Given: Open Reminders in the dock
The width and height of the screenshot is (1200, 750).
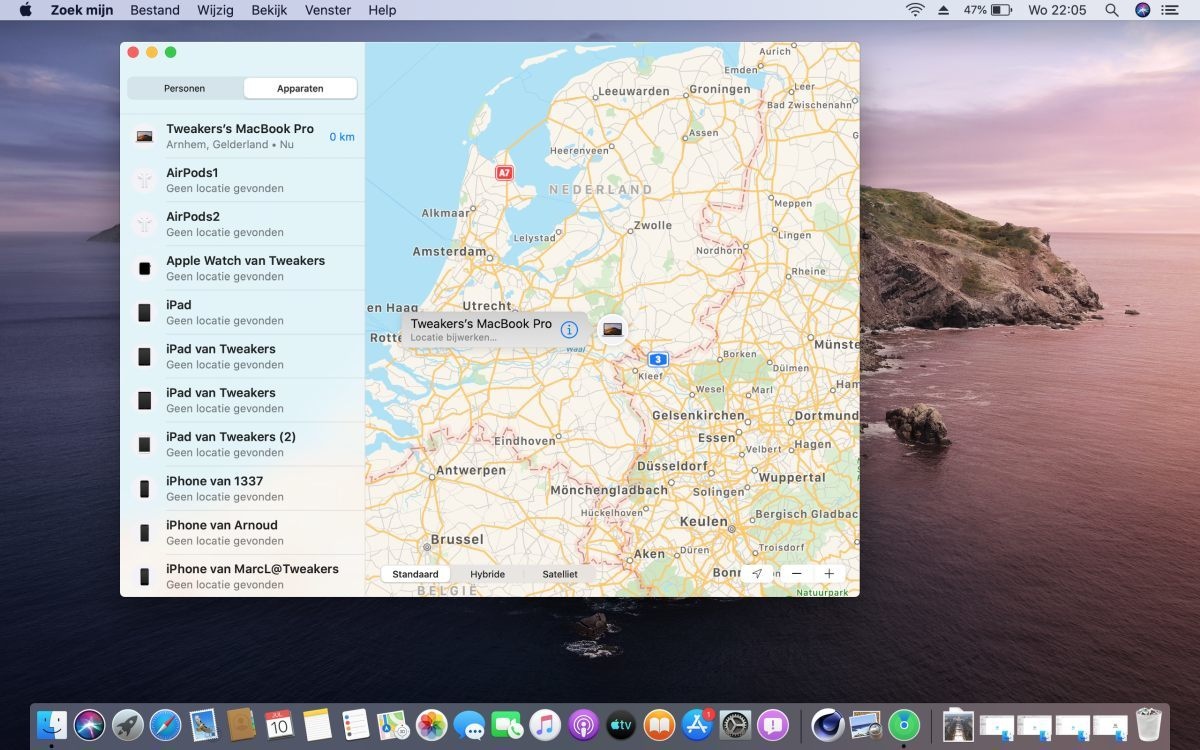Looking at the screenshot, I should (355, 725).
